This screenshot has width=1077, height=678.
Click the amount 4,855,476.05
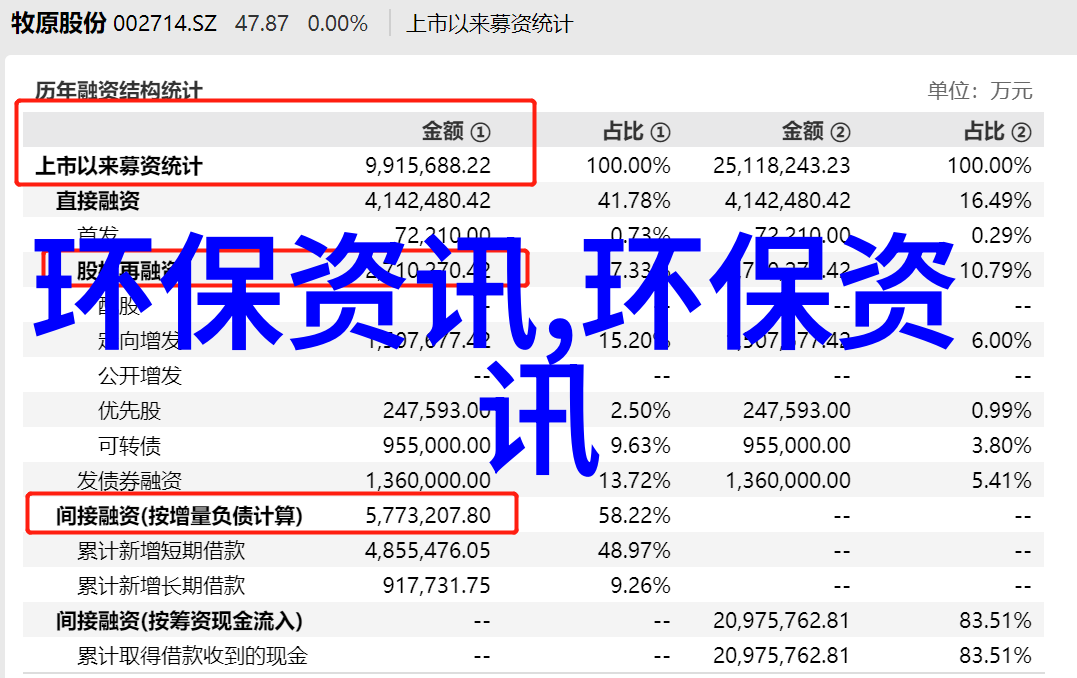(x=428, y=551)
